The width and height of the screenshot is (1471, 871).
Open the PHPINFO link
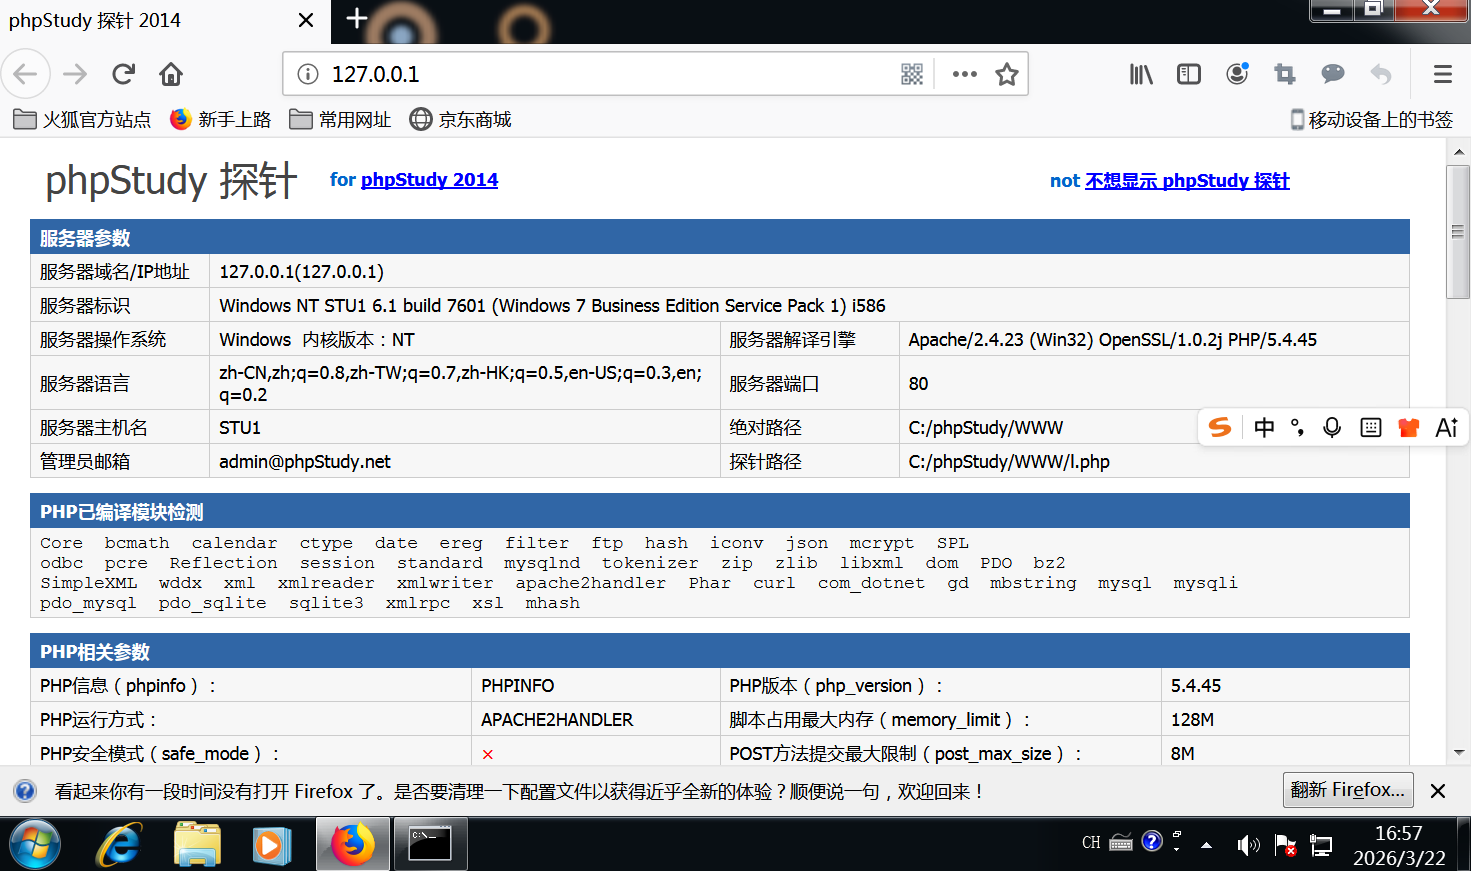(517, 686)
